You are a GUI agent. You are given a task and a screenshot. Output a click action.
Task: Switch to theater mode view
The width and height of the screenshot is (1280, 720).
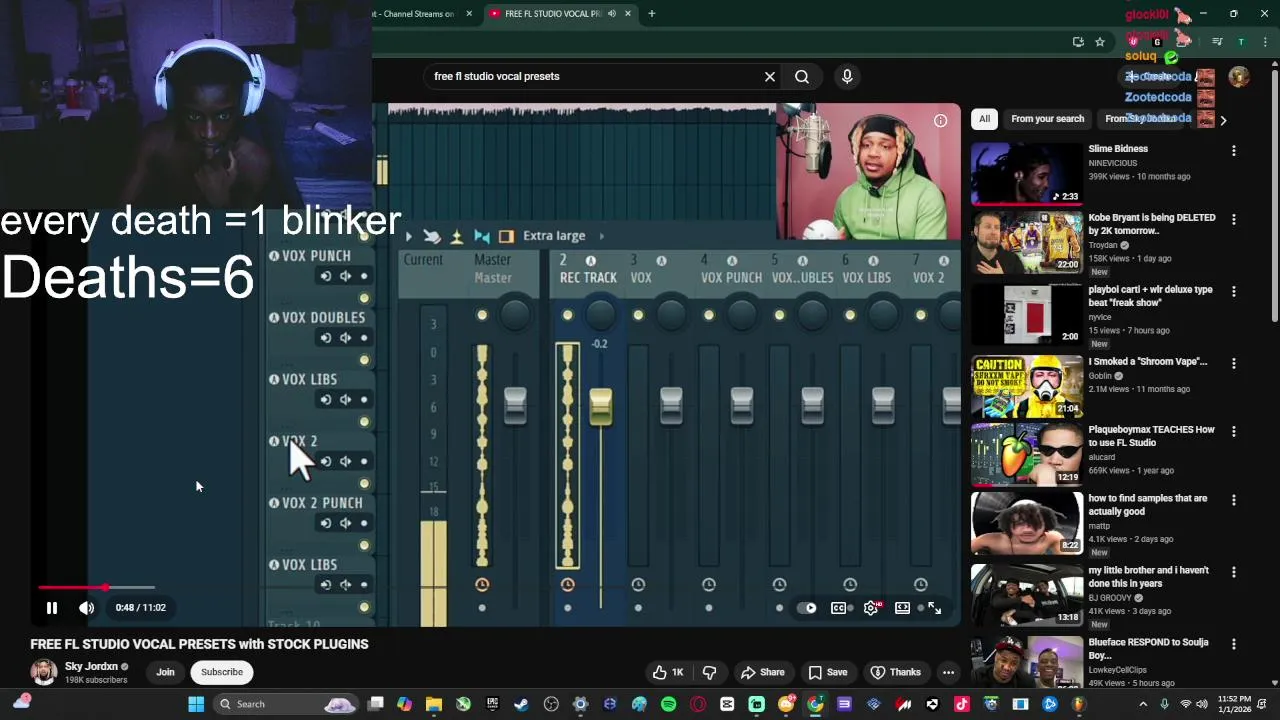(x=902, y=608)
